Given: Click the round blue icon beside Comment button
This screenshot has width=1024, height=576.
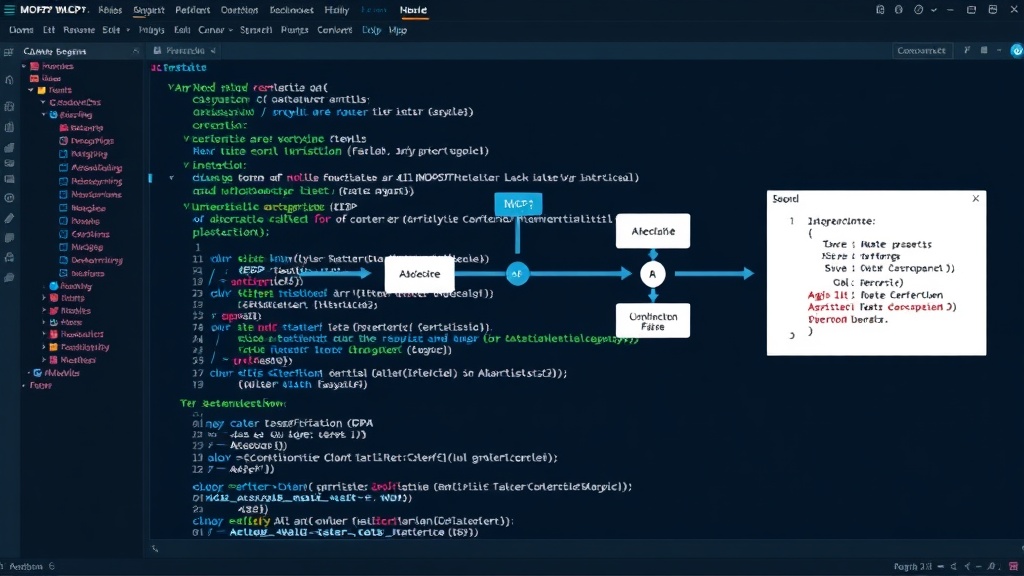Looking at the screenshot, I should pyautogui.click(x=1016, y=50).
